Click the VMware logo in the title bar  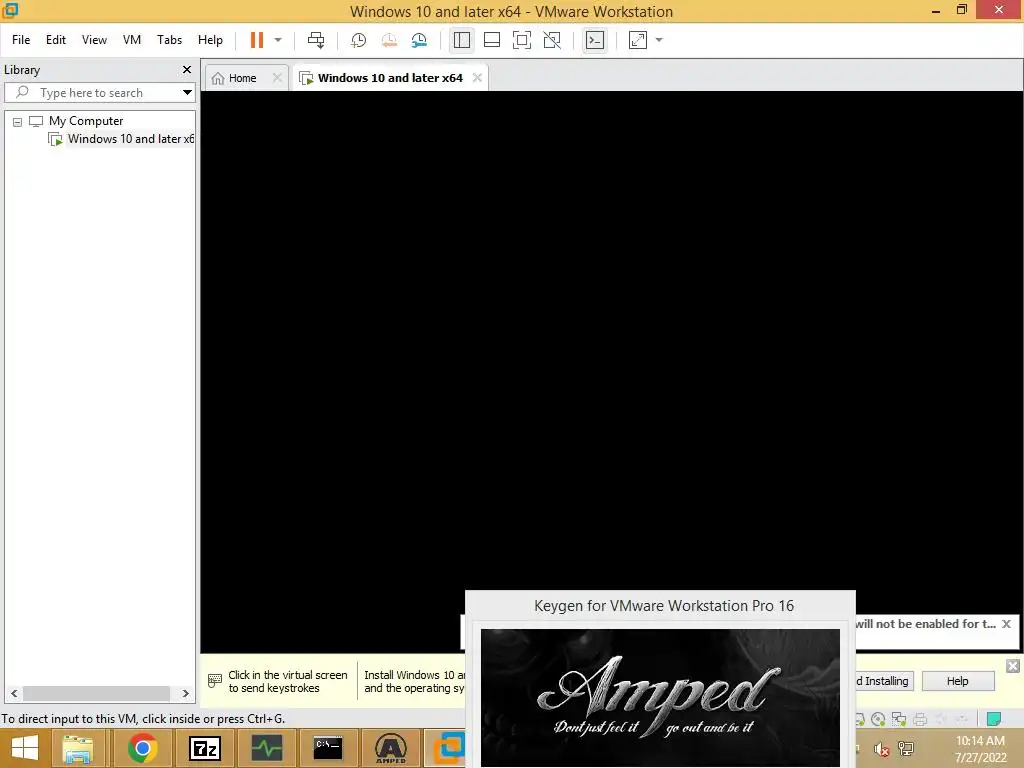click(x=10, y=10)
